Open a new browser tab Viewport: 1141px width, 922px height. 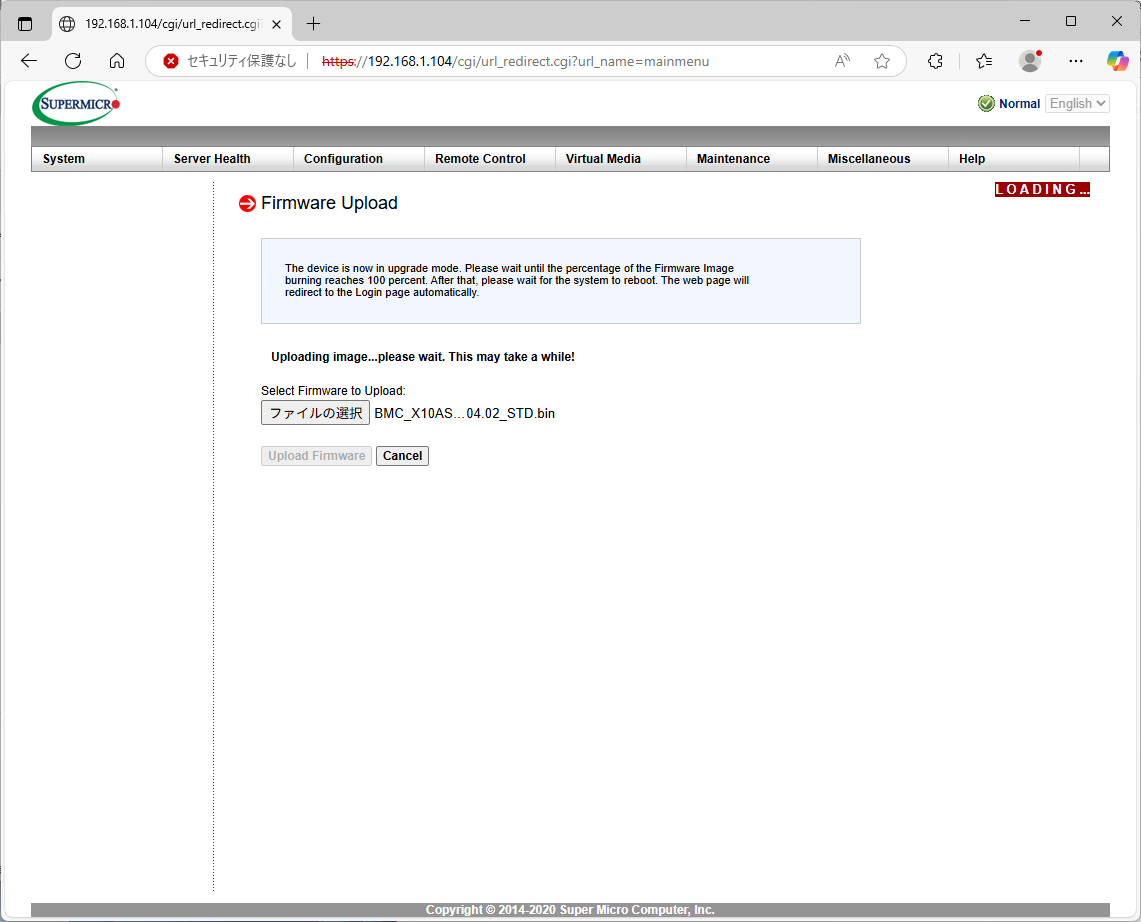tap(313, 23)
